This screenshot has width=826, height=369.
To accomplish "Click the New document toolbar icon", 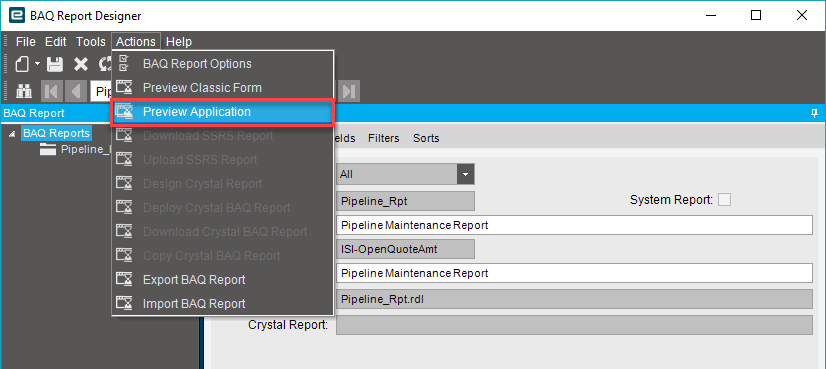I will (x=22, y=64).
